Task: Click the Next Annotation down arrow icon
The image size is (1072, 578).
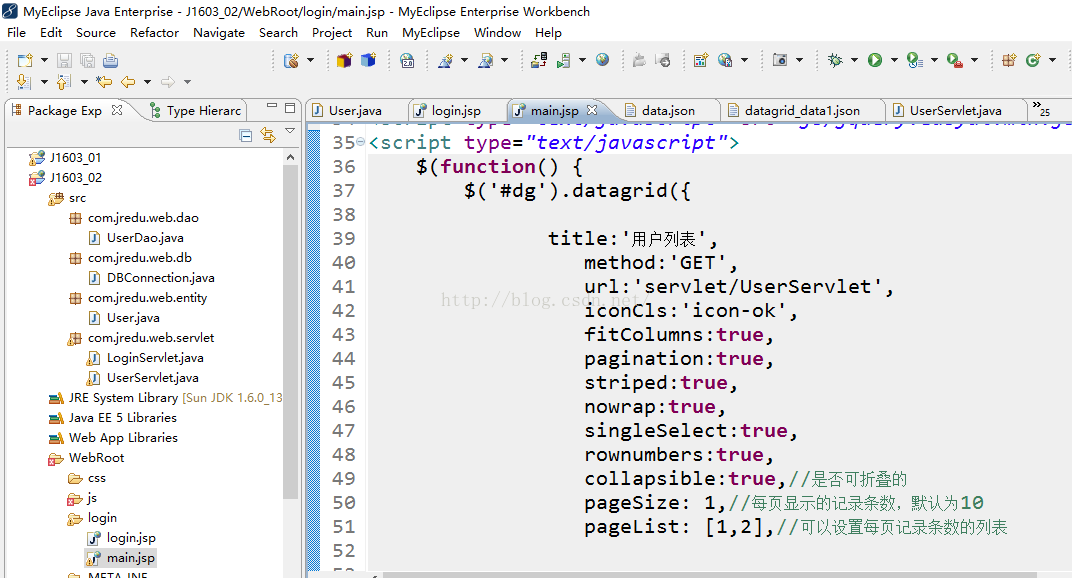Action: click(23, 82)
